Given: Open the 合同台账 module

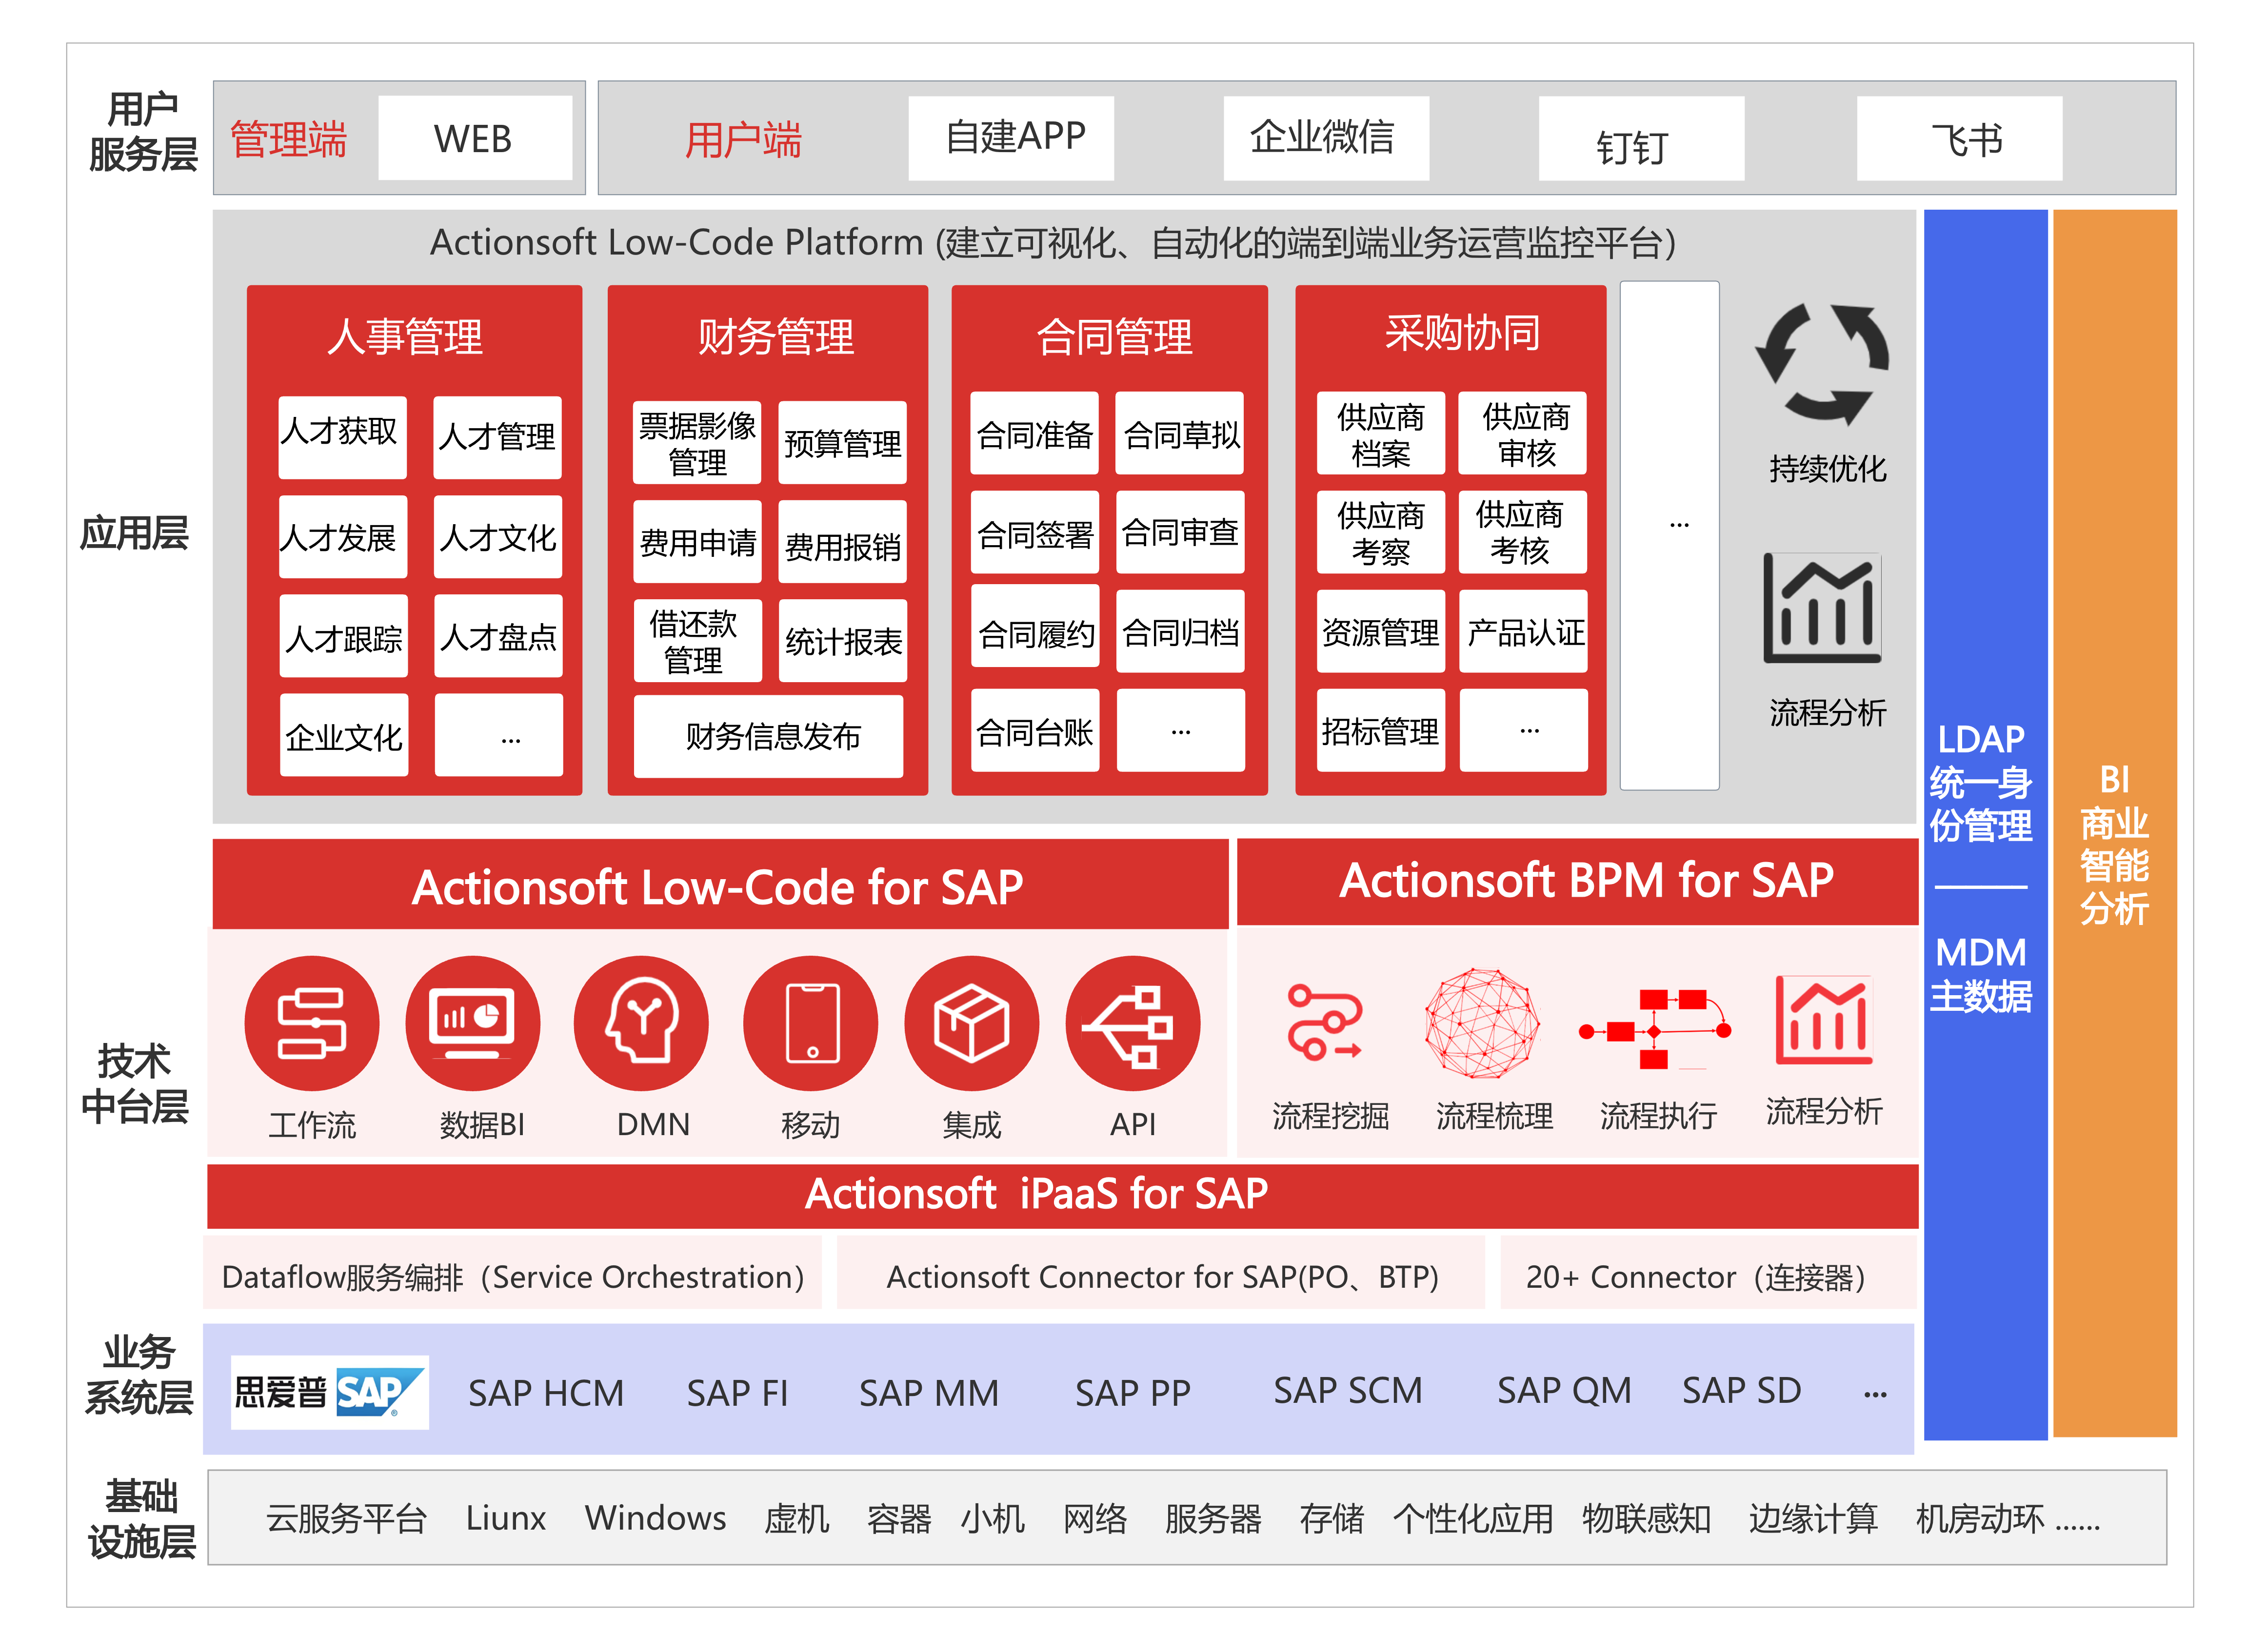Looking at the screenshot, I should (x=1035, y=730).
